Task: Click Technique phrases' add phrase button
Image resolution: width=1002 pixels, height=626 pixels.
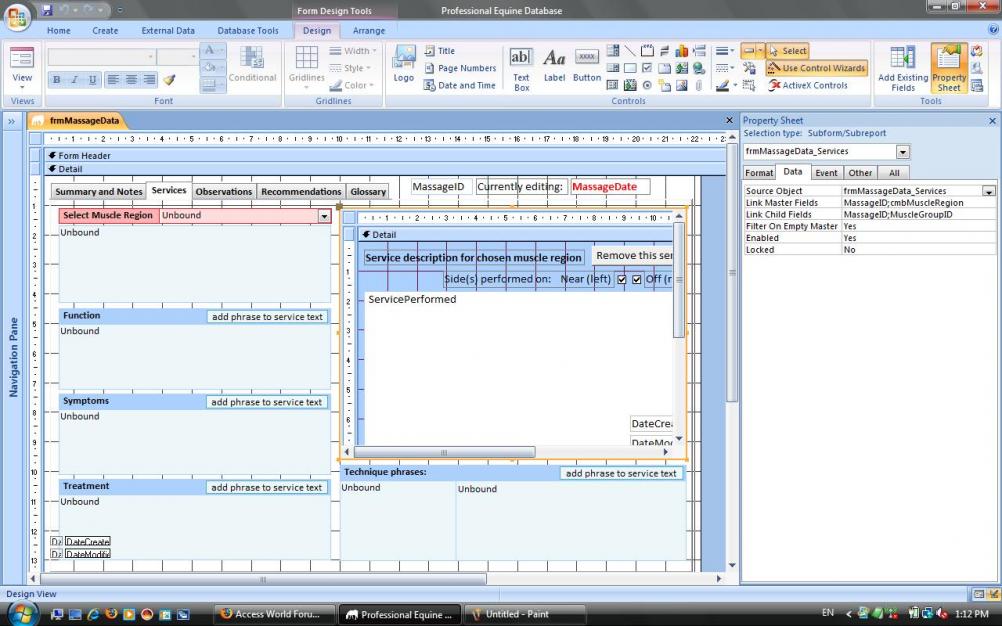Action: click(621, 473)
